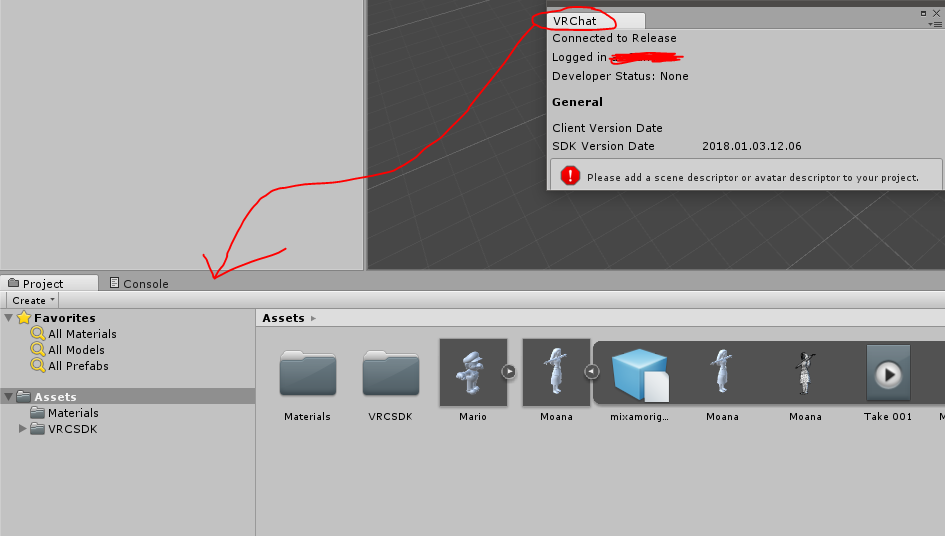Expand the VRCSDK folder in tree
This screenshot has height=536, width=945.
22,429
